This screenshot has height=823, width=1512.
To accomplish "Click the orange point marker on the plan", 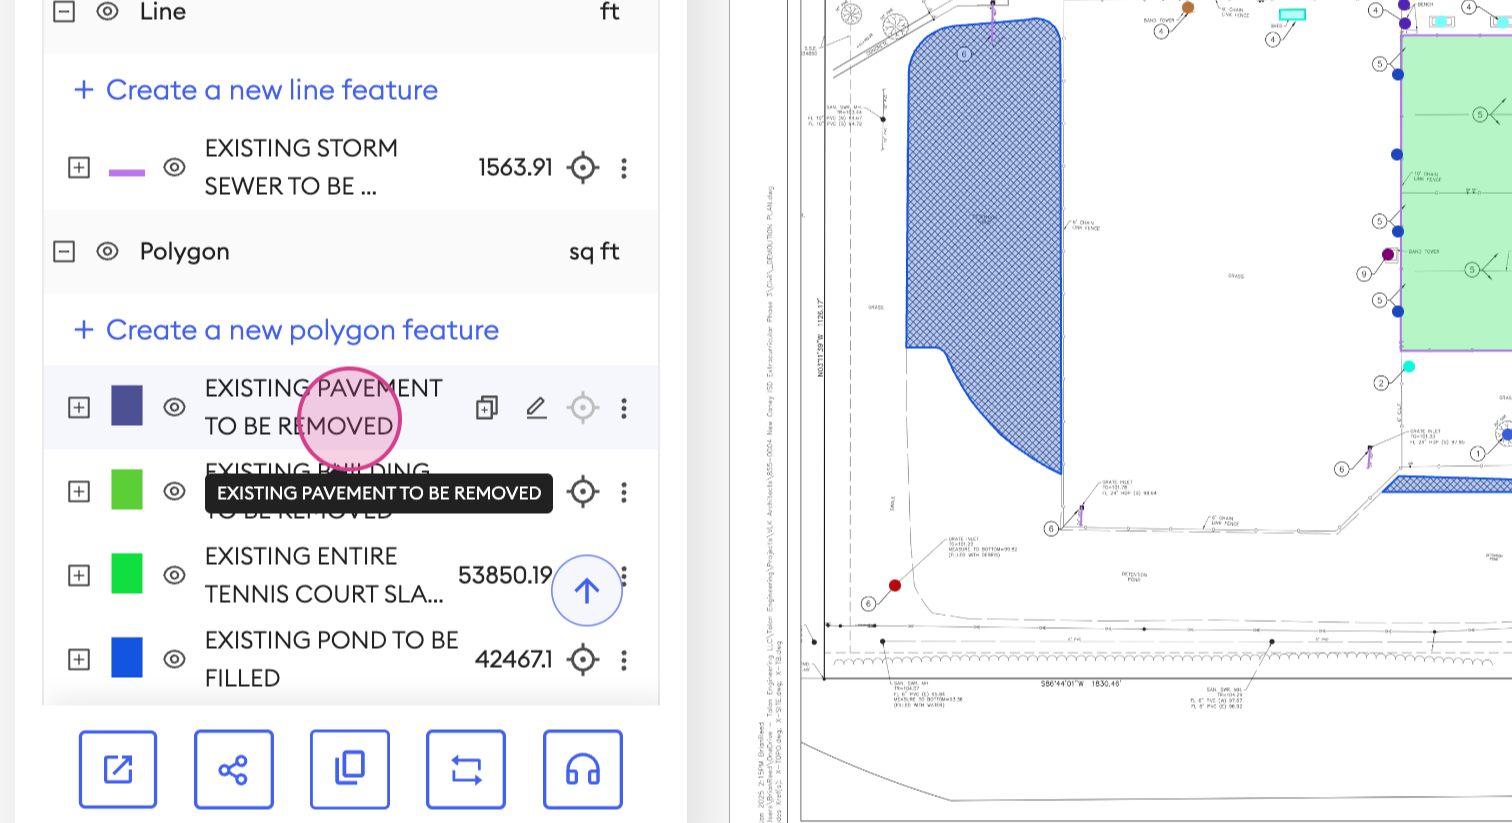I will (1188, 8).
